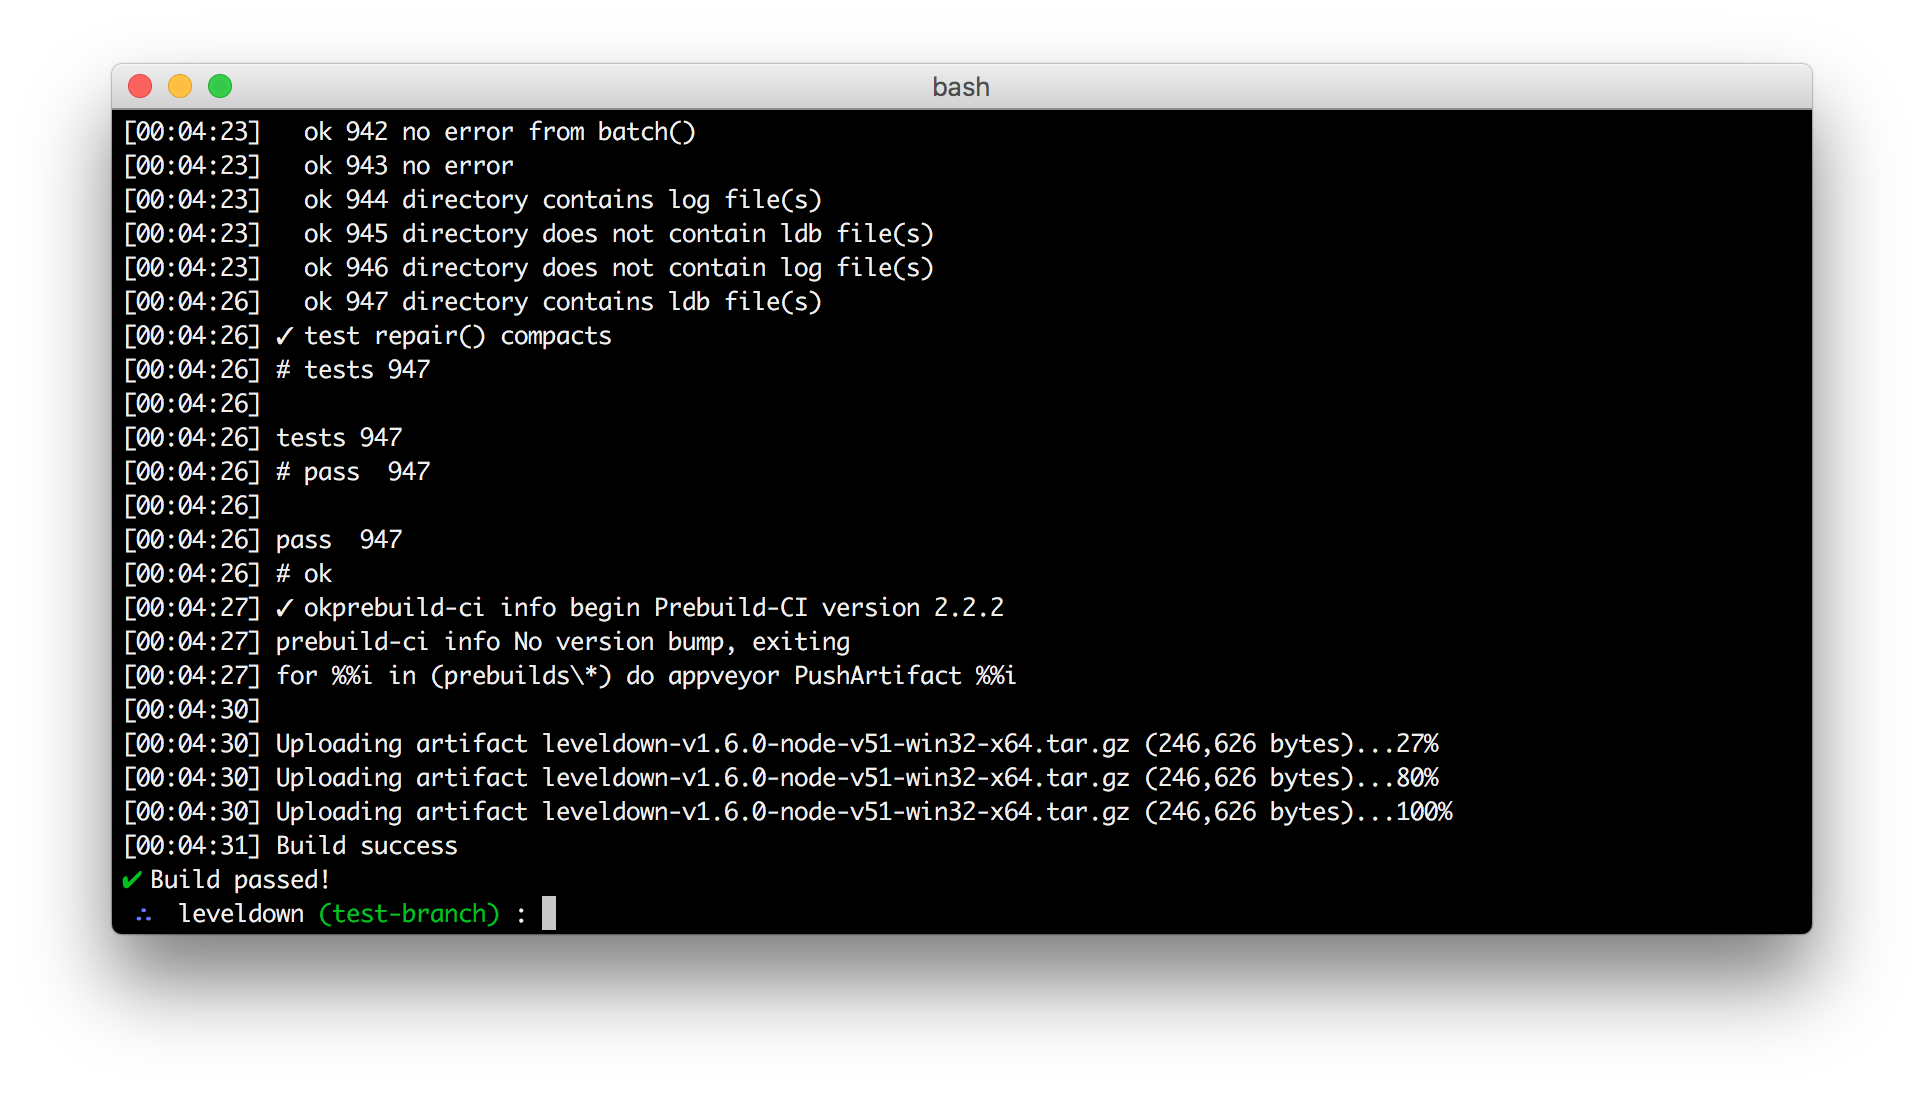This screenshot has height=1094, width=1924.
Task: Click the red close window button
Action: [140, 87]
